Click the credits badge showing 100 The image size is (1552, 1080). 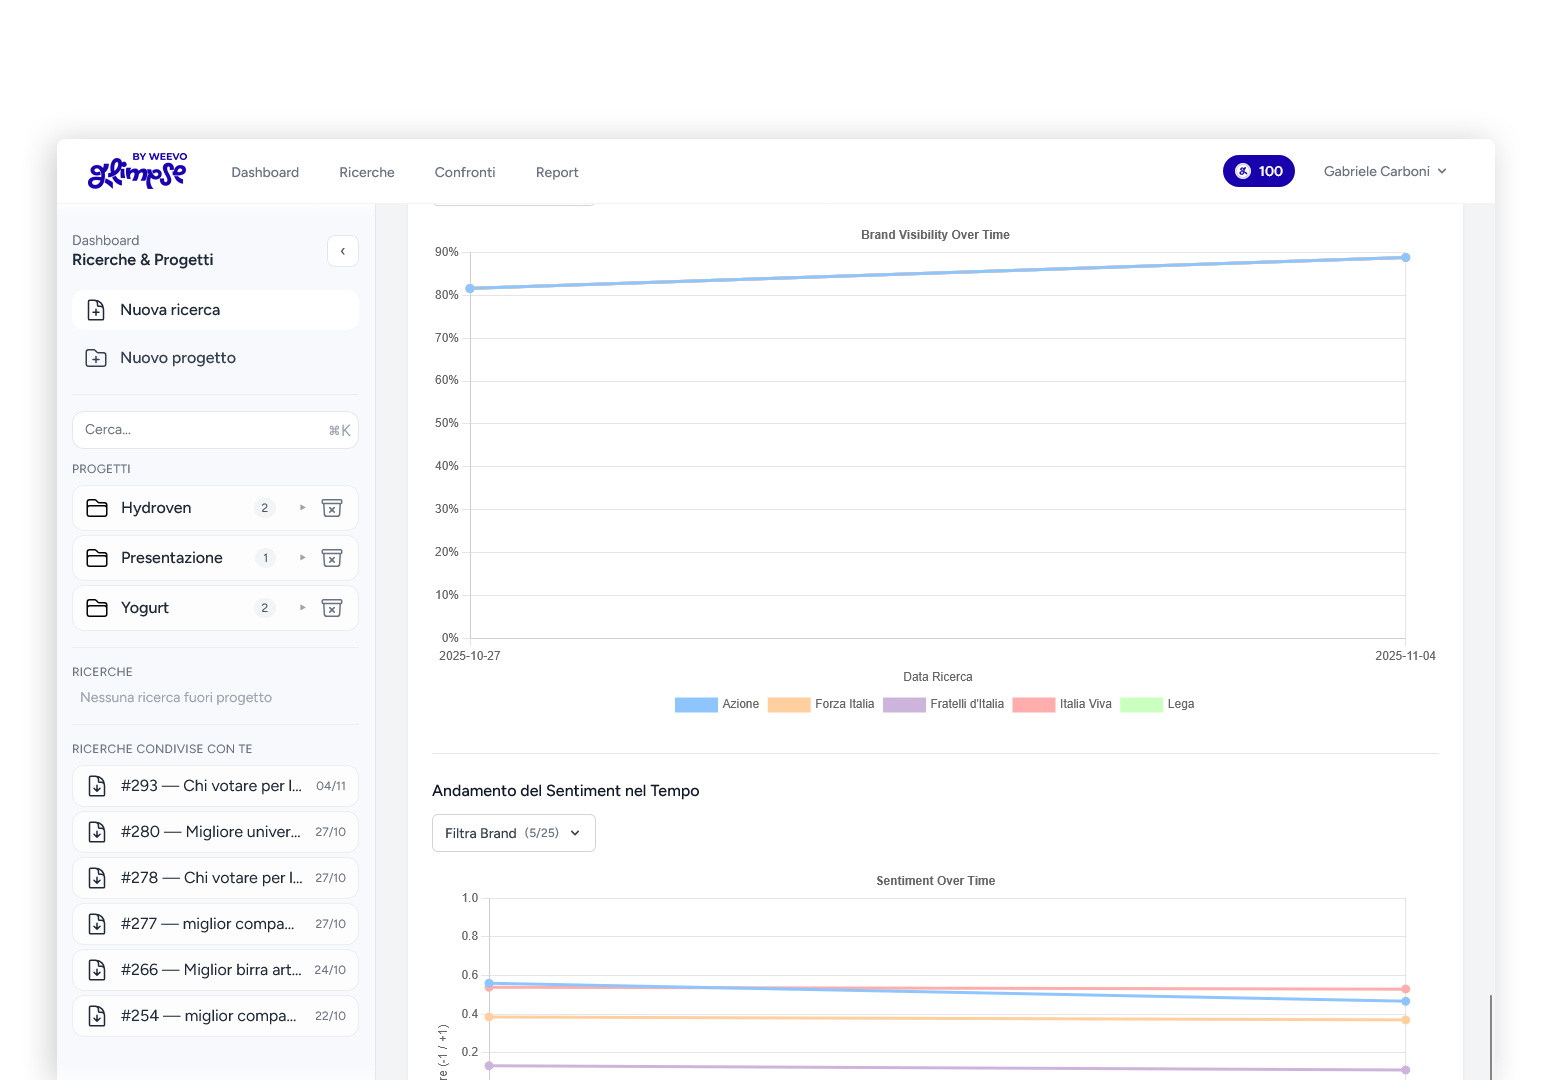[x=1258, y=171]
